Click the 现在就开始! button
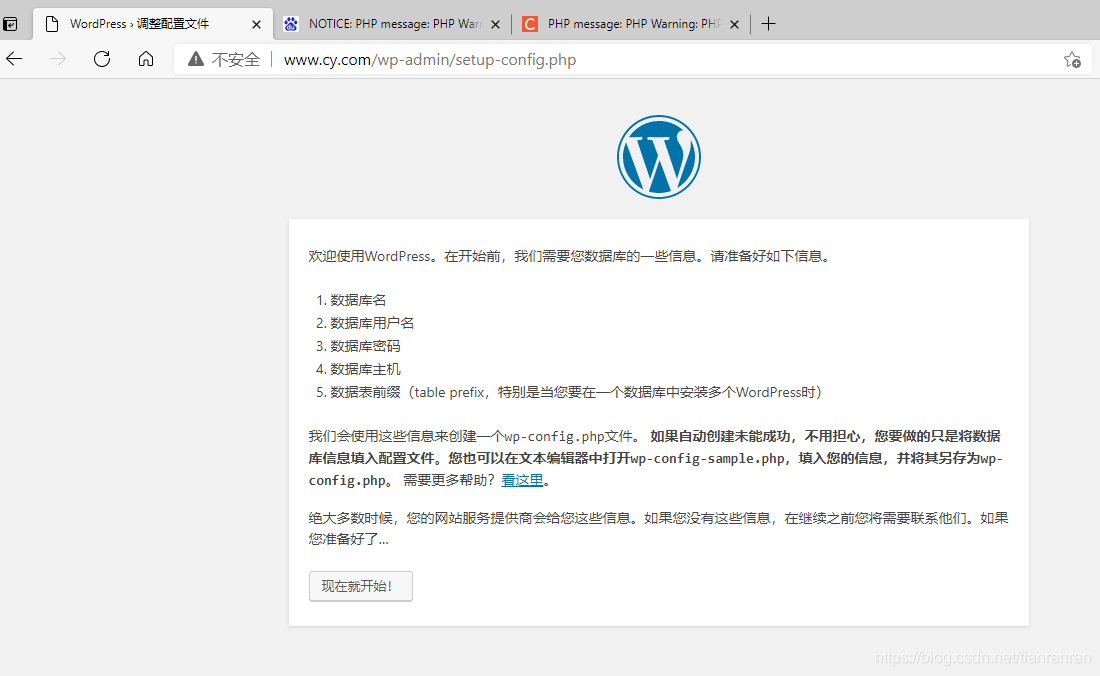1100x676 pixels. click(361, 586)
